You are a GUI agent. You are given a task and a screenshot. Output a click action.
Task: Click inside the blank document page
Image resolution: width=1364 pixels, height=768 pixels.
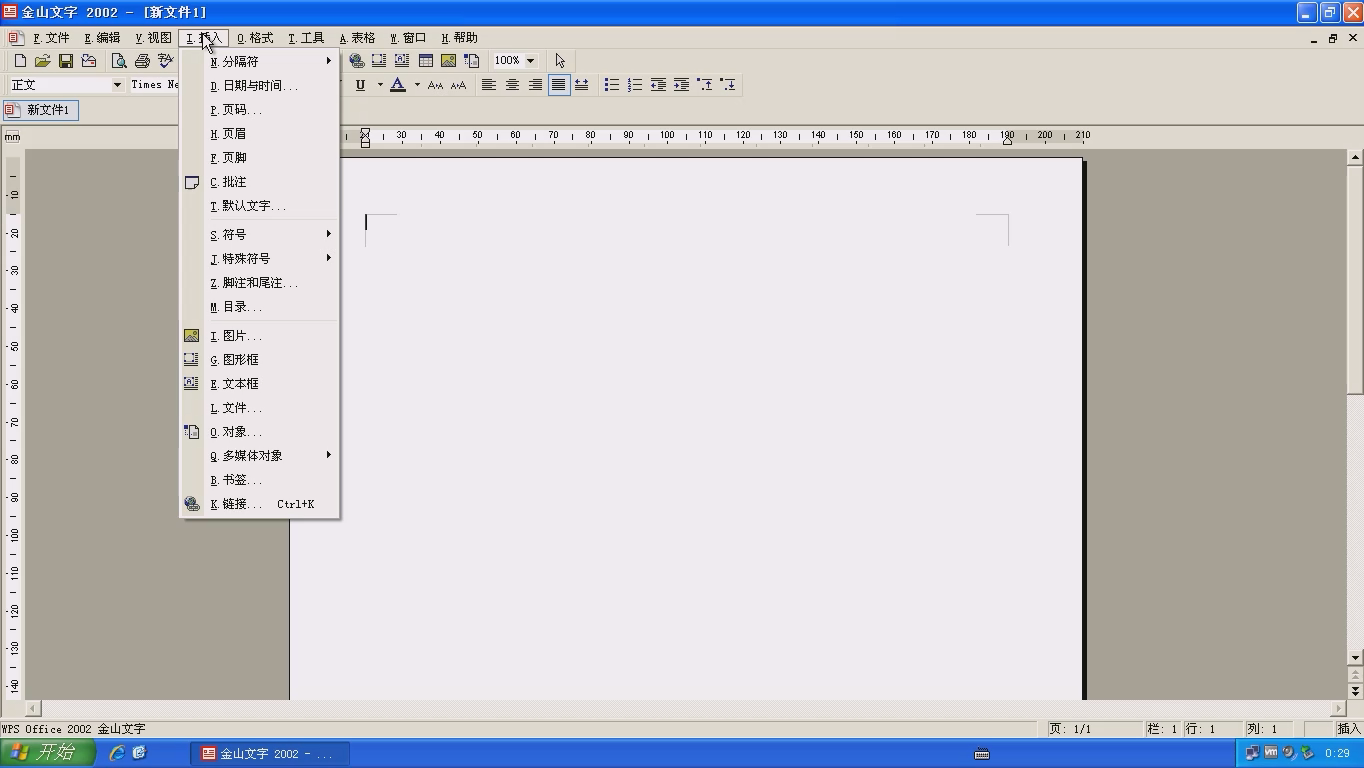click(x=686, y=430)
